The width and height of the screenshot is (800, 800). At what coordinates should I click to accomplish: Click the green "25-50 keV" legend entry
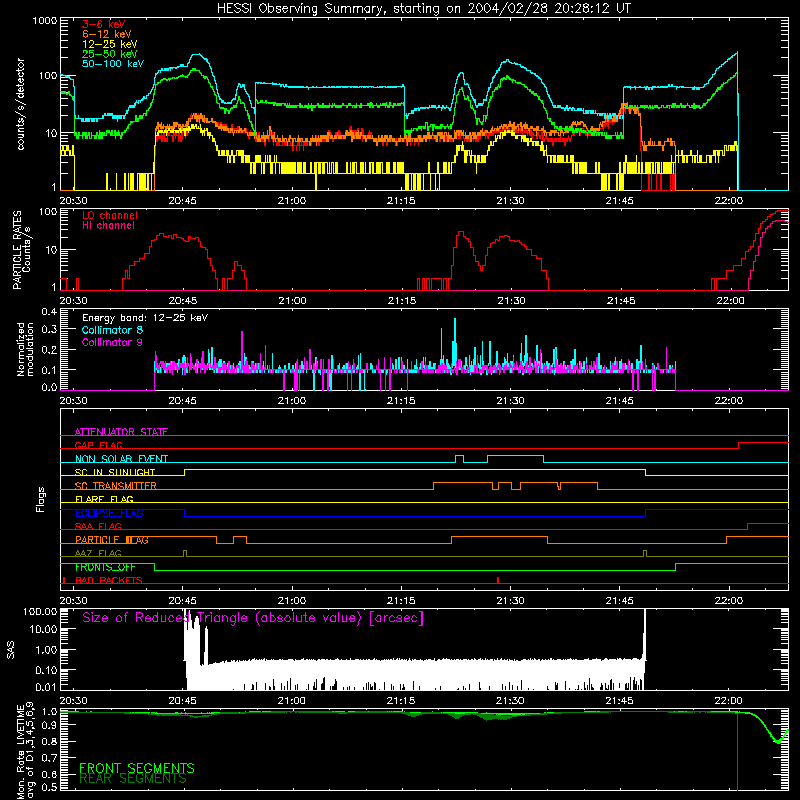tap(110, 54)
